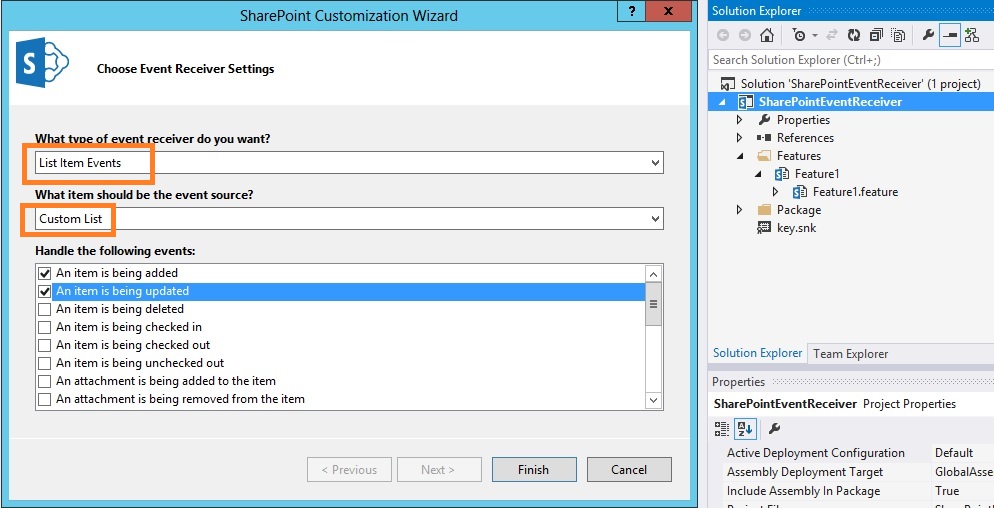Click the 'Next >' button
The image size is (994, 508).
439,470
